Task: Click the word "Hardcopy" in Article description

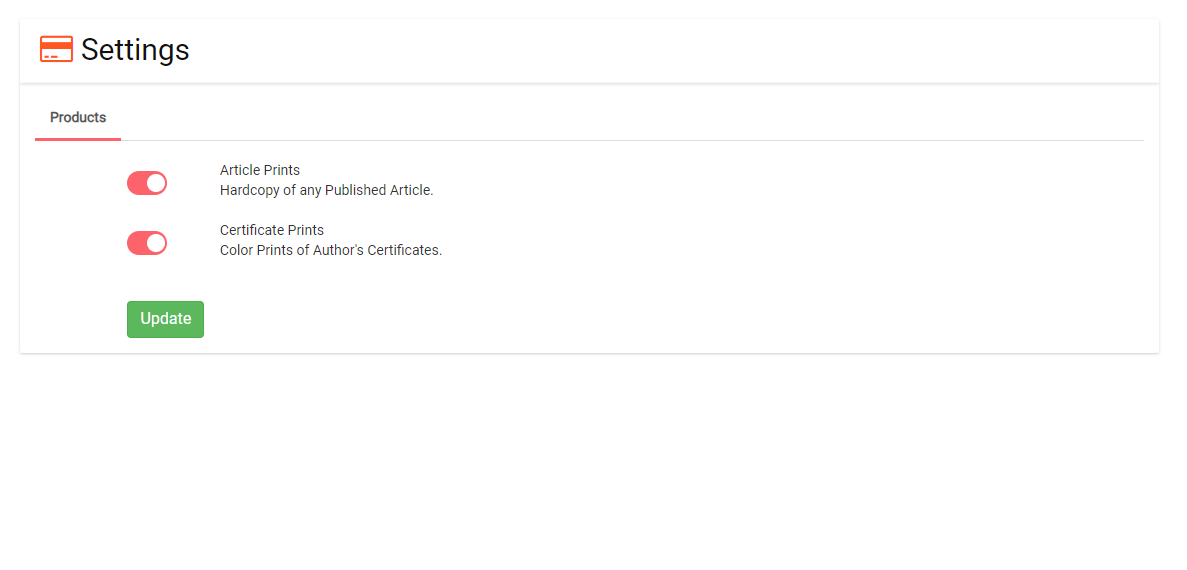Action: point(250,190)
